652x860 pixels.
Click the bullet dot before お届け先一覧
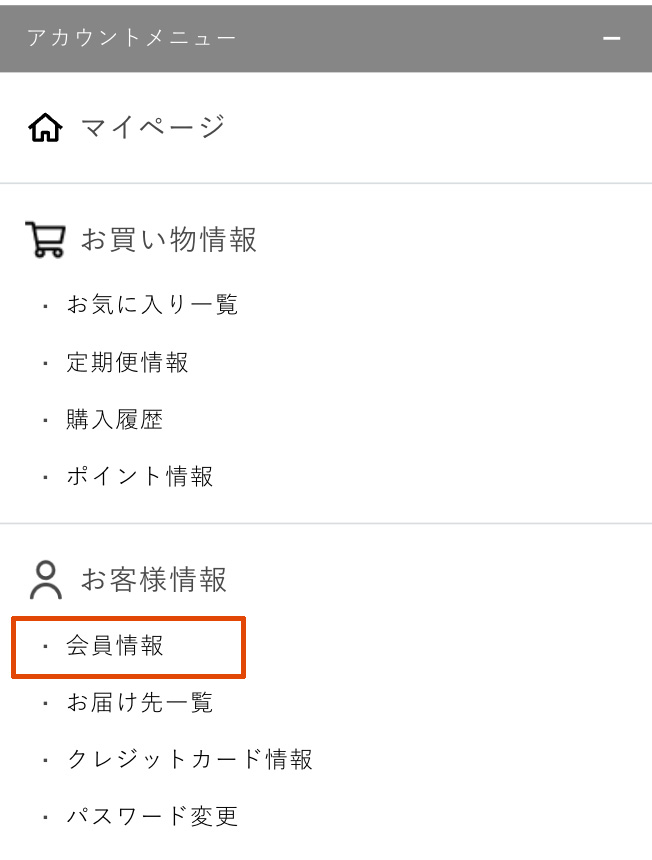(x=45, y=704)
